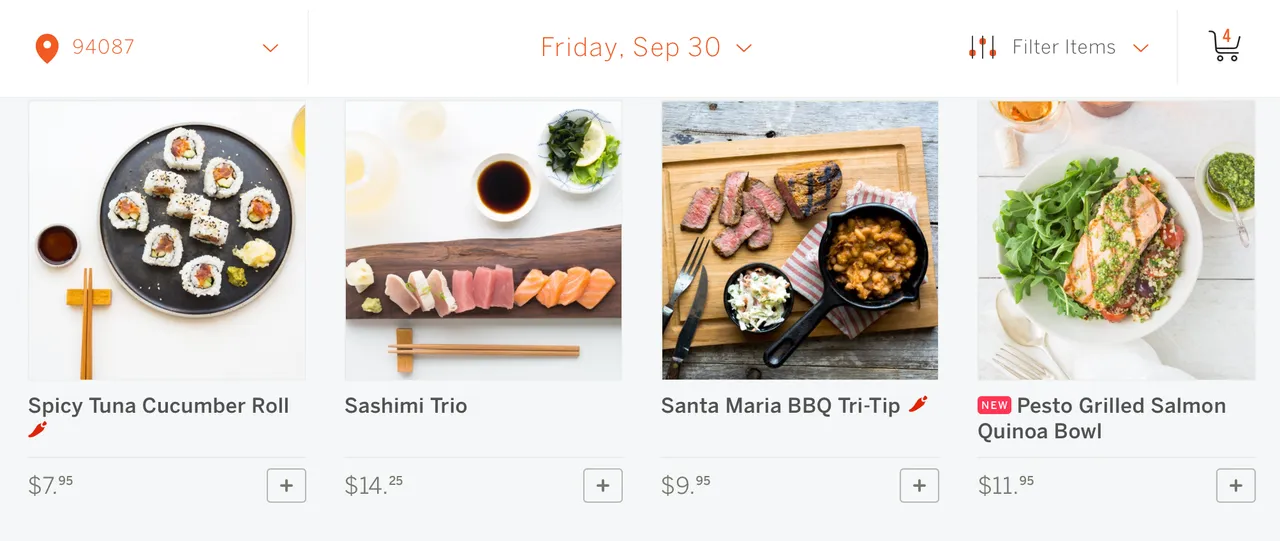Click the spicy pepper icon beside BBQ Tri-Tip
This screenshot has width=1280, height=541.
tap(918, 405)
